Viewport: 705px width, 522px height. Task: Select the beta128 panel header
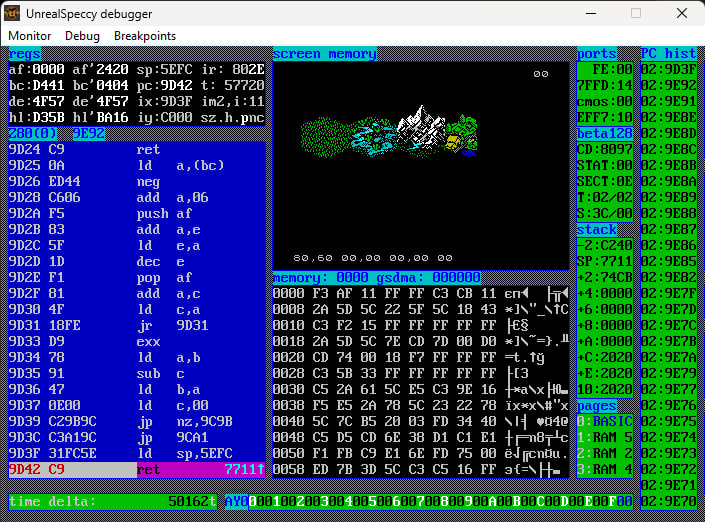(605, 134)
